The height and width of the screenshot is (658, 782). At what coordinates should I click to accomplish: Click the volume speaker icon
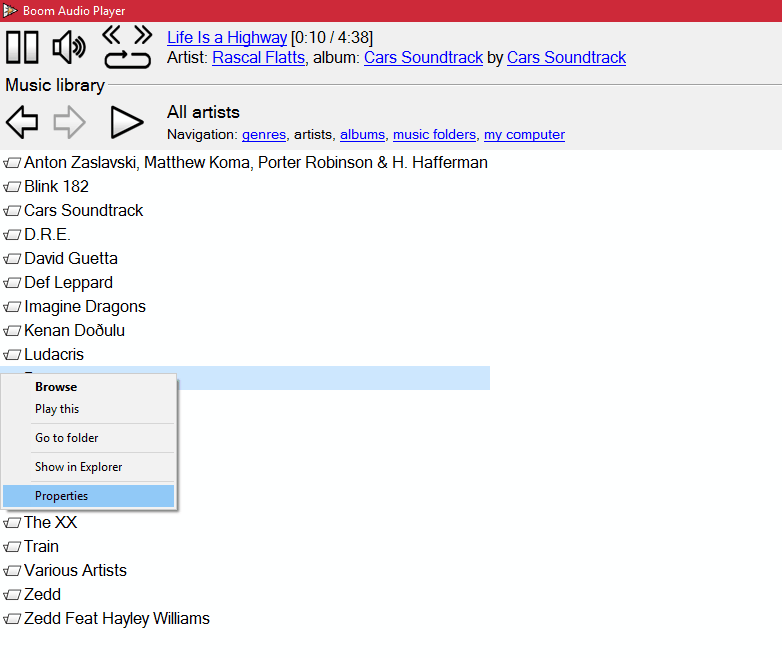[x=69, y=47]
